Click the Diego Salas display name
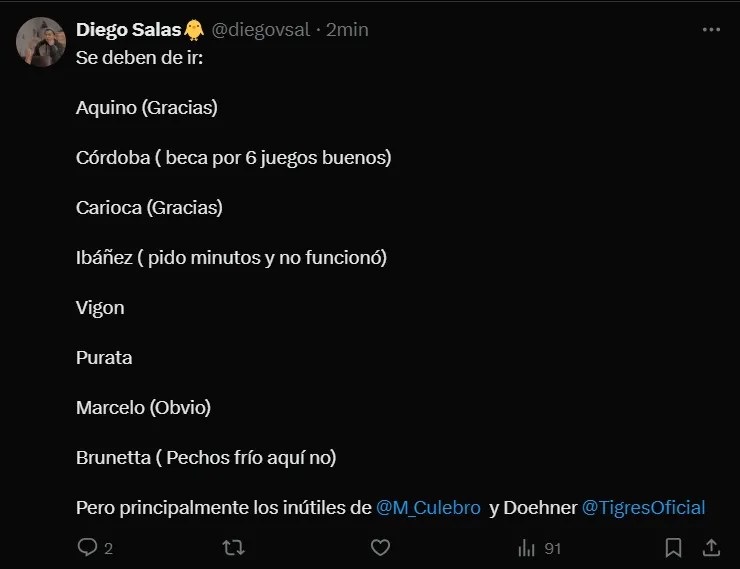740x569 pixels. [x=129, y=30]
